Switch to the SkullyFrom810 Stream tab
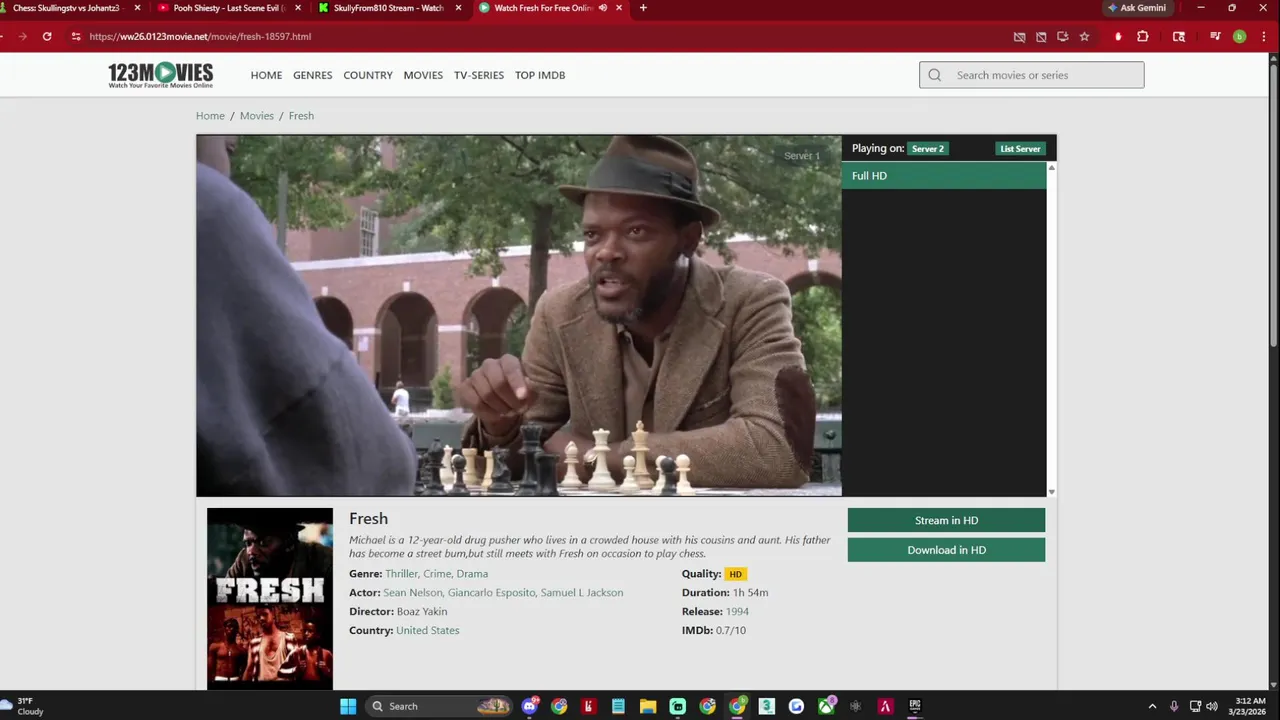The image size is (1280, 720). pos(388,8)
